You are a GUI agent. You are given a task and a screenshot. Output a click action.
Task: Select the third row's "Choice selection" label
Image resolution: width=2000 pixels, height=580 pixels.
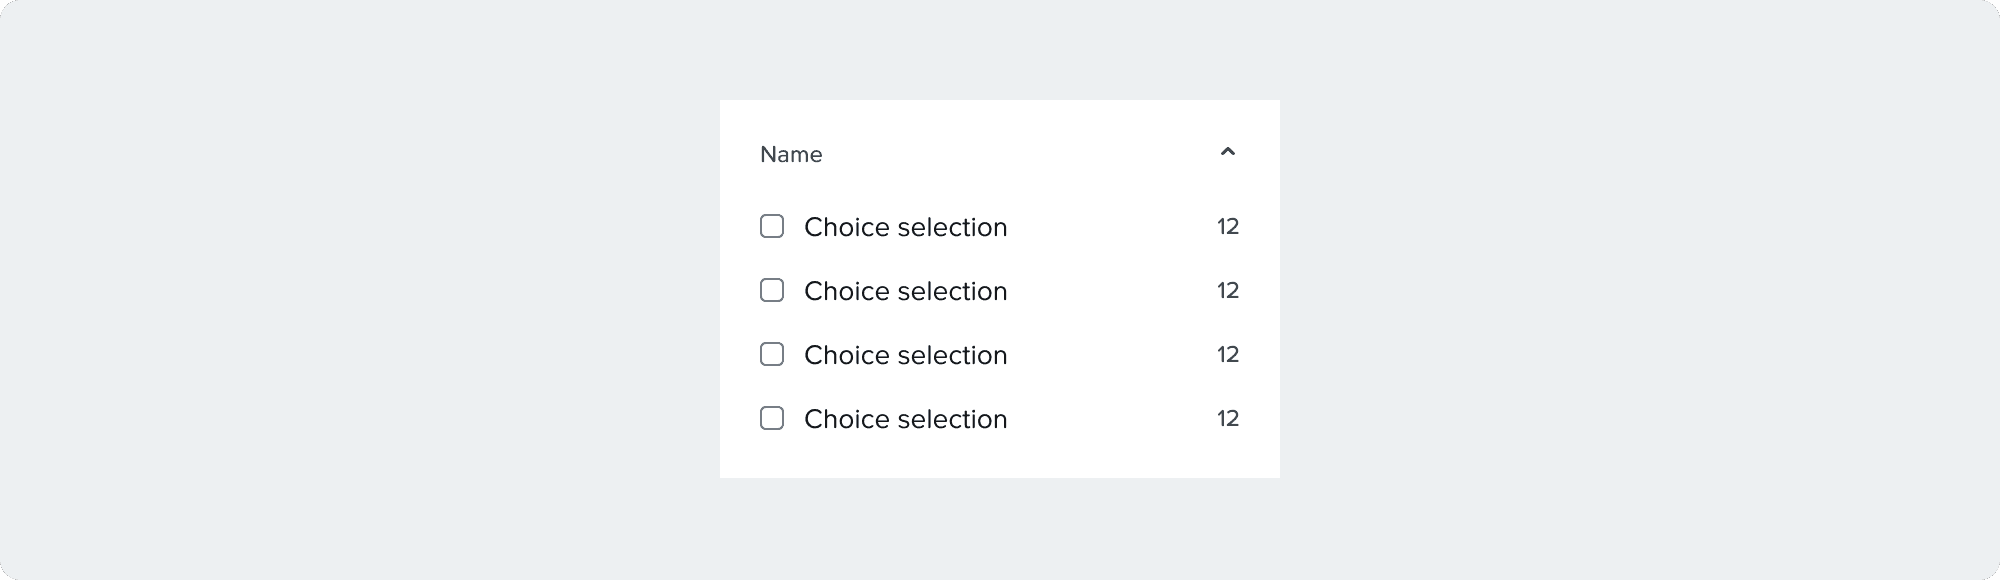905,356
